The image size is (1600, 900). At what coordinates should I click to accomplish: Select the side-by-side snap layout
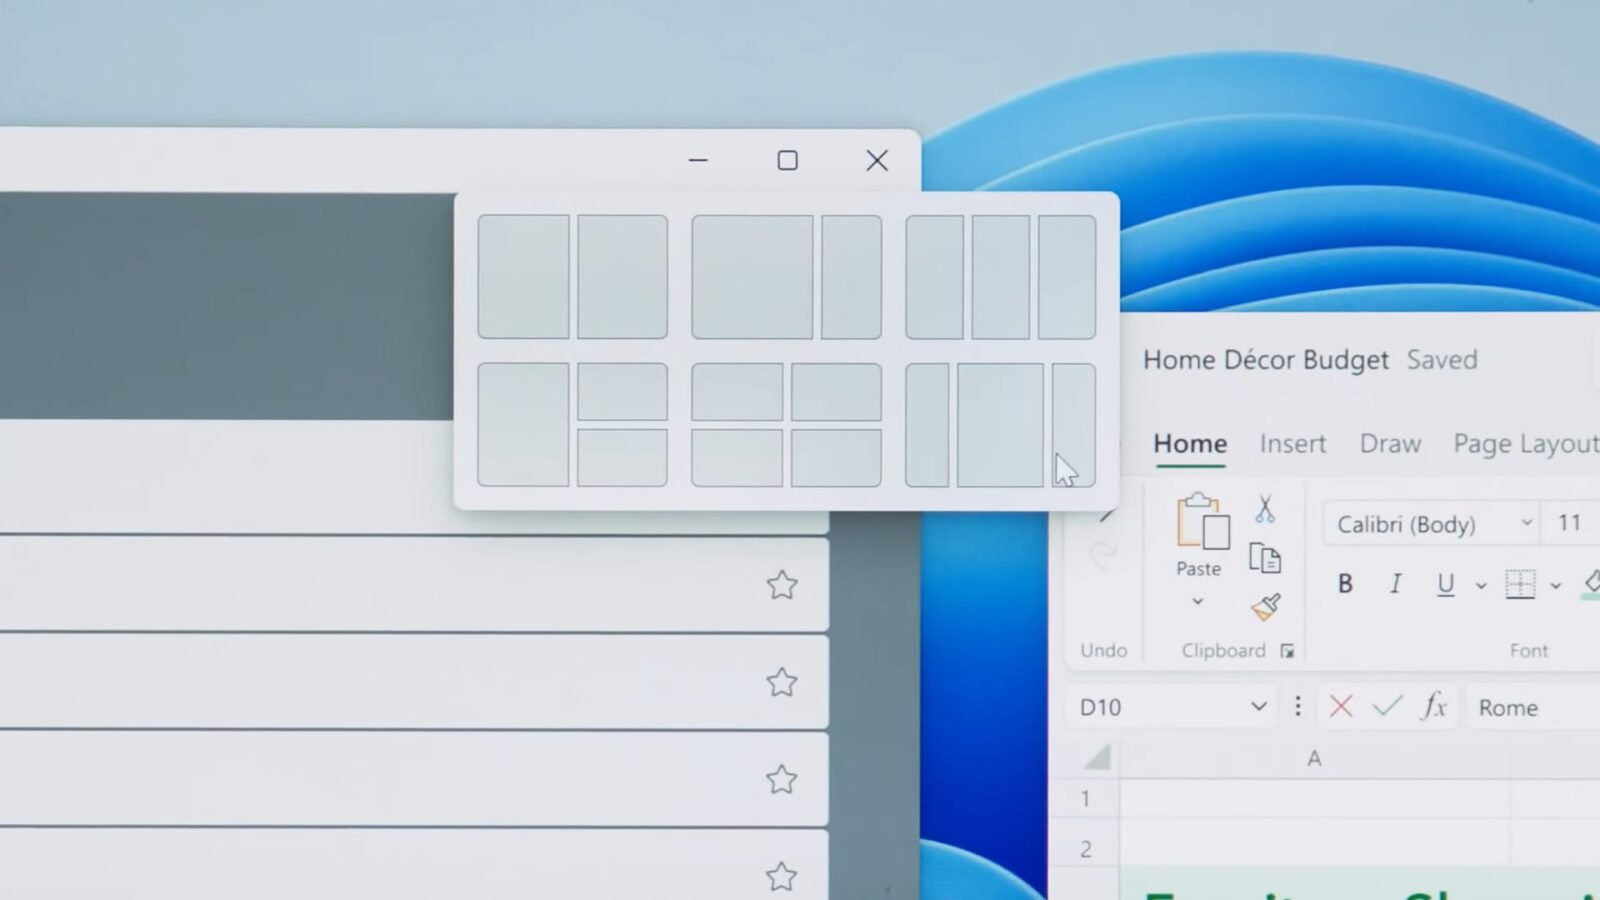point(573,276)
